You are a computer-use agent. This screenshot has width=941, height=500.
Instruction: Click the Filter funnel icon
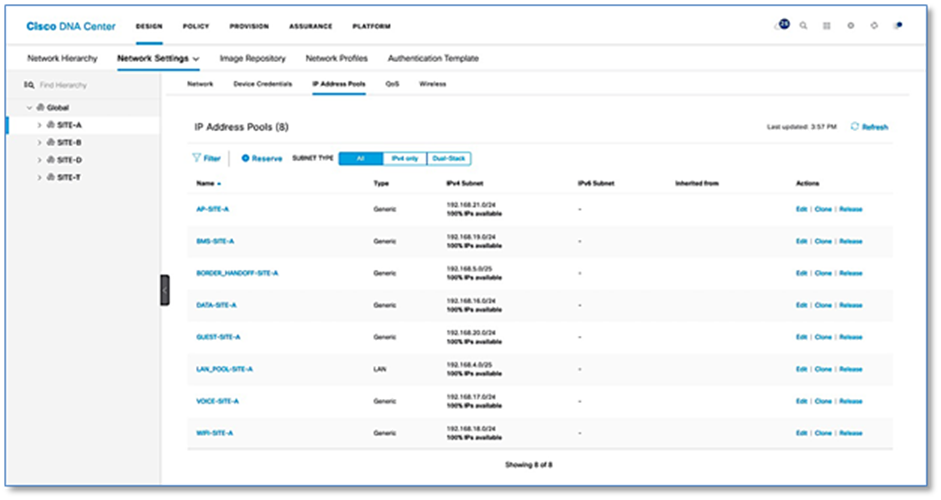[196, 158]
